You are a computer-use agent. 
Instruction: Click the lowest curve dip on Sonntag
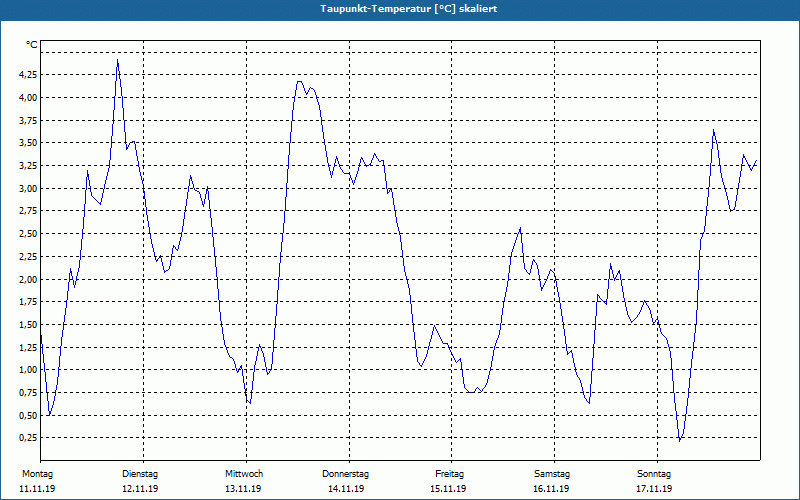(x=680, y=440)
